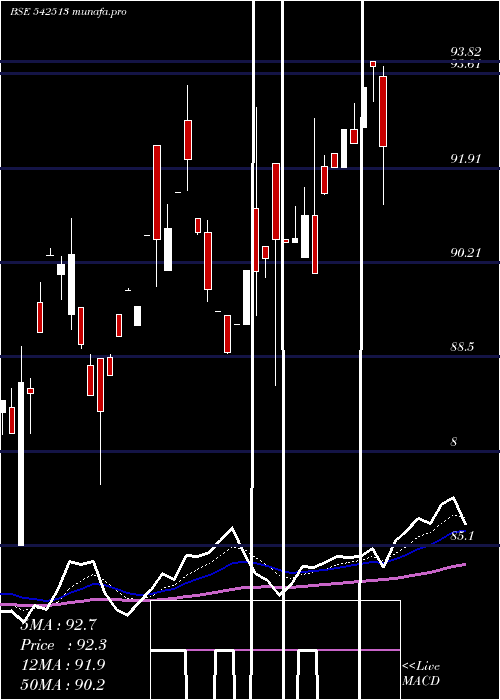Click the BSE 542513 munafa.pro title
This screenshot has height=700, width=500.
click(x=68, y=12)
